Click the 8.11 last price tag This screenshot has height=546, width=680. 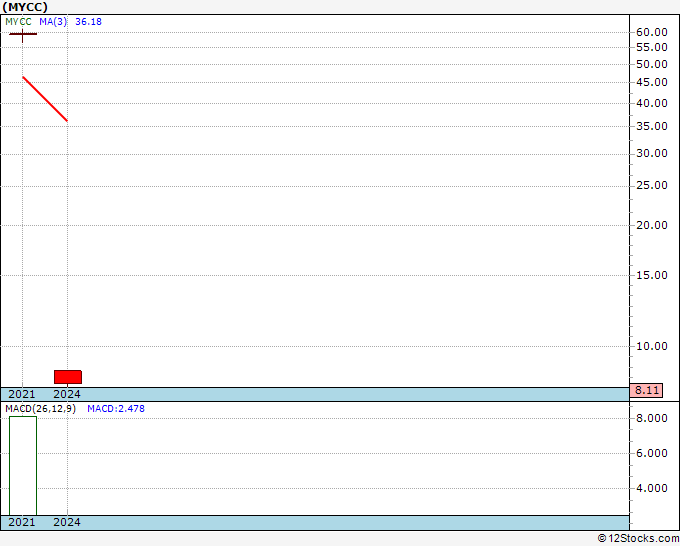646,390
